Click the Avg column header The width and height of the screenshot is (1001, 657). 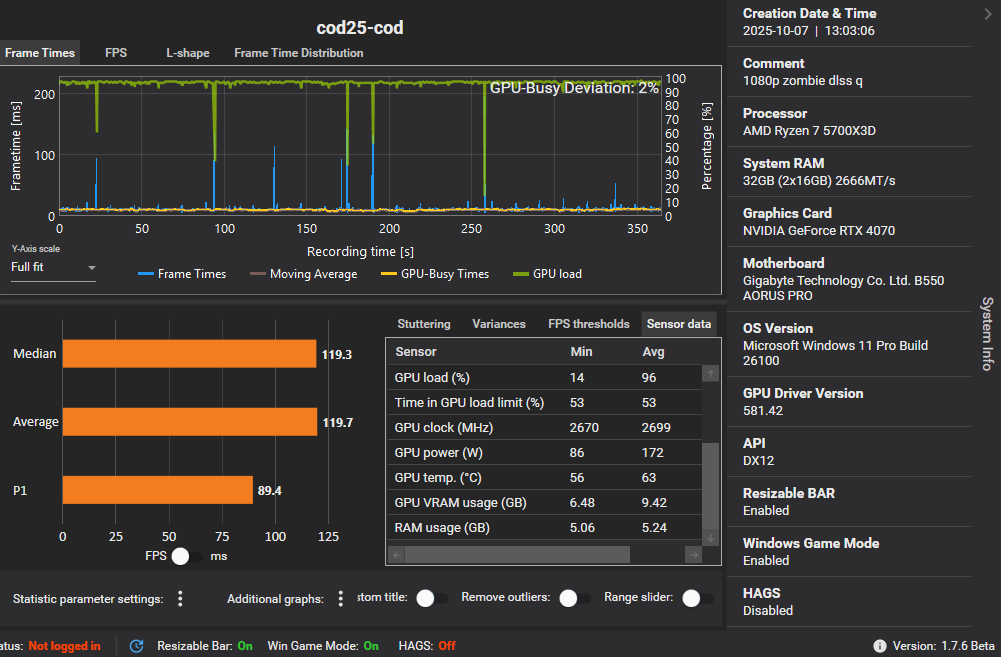click(x=653, y=352)
